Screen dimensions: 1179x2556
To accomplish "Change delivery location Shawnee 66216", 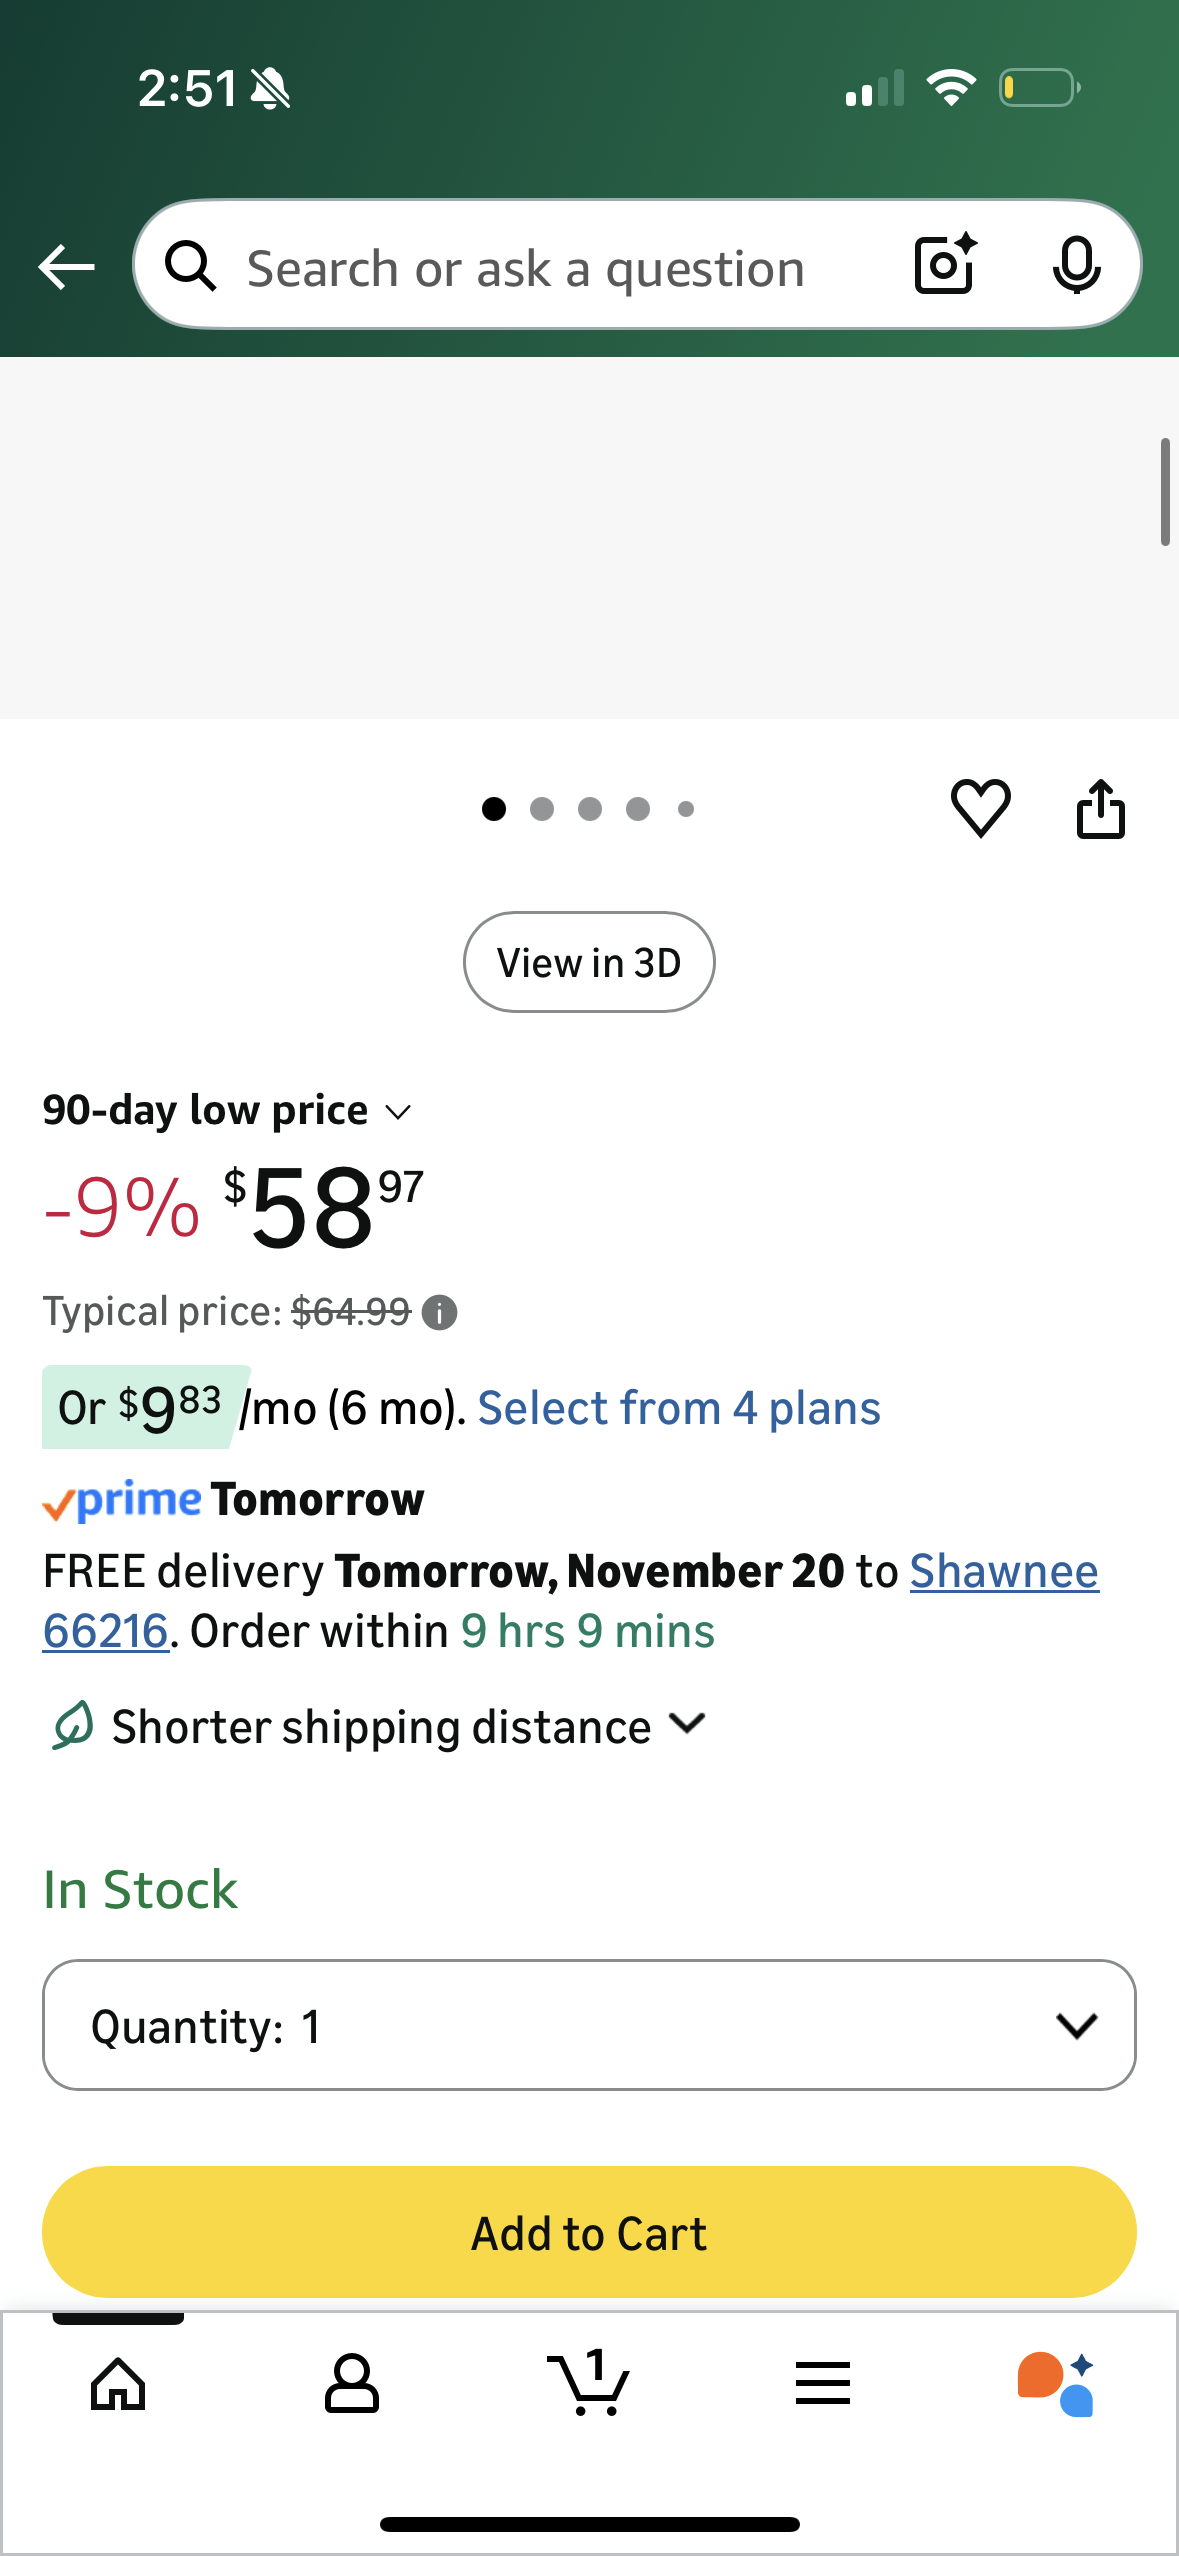I will (1003, 1571).
